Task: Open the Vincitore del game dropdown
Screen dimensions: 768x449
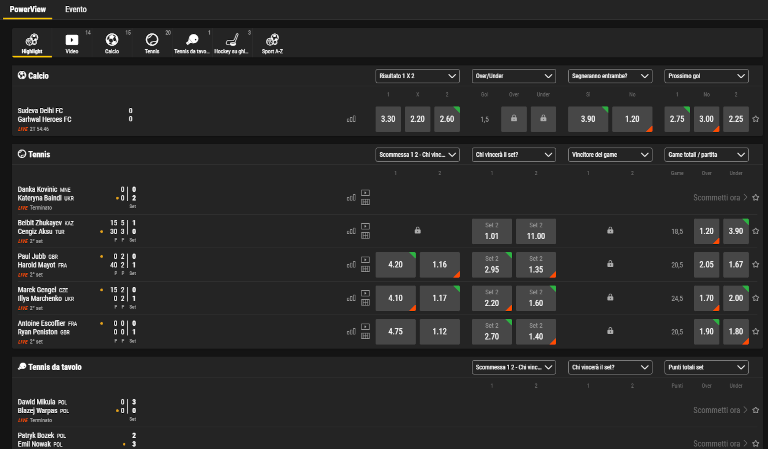Action: (609, 155)
